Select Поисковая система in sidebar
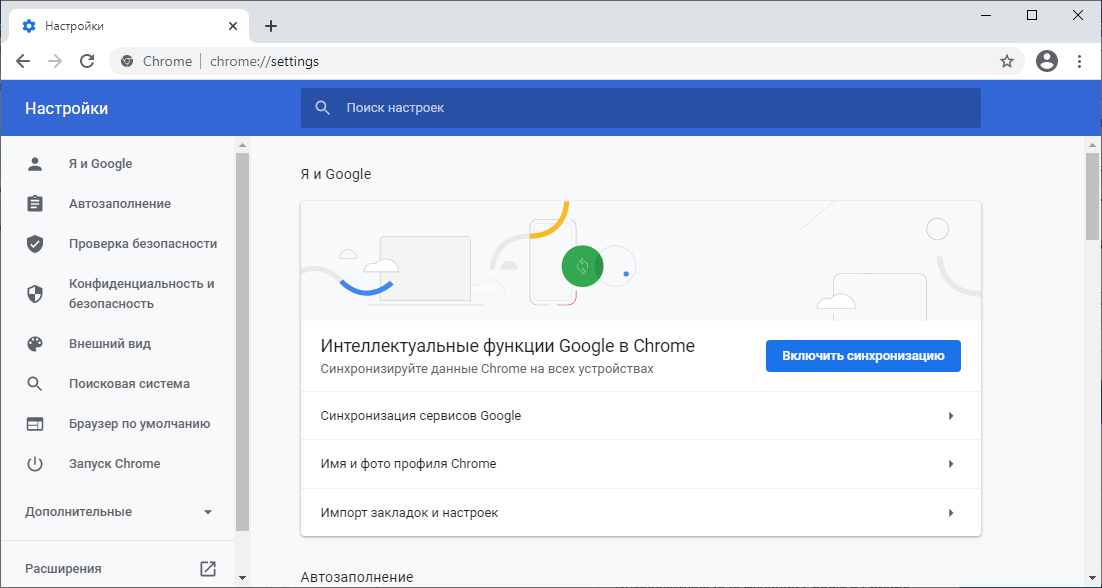Screen dimensions: 1102x588 click(129, 384)
